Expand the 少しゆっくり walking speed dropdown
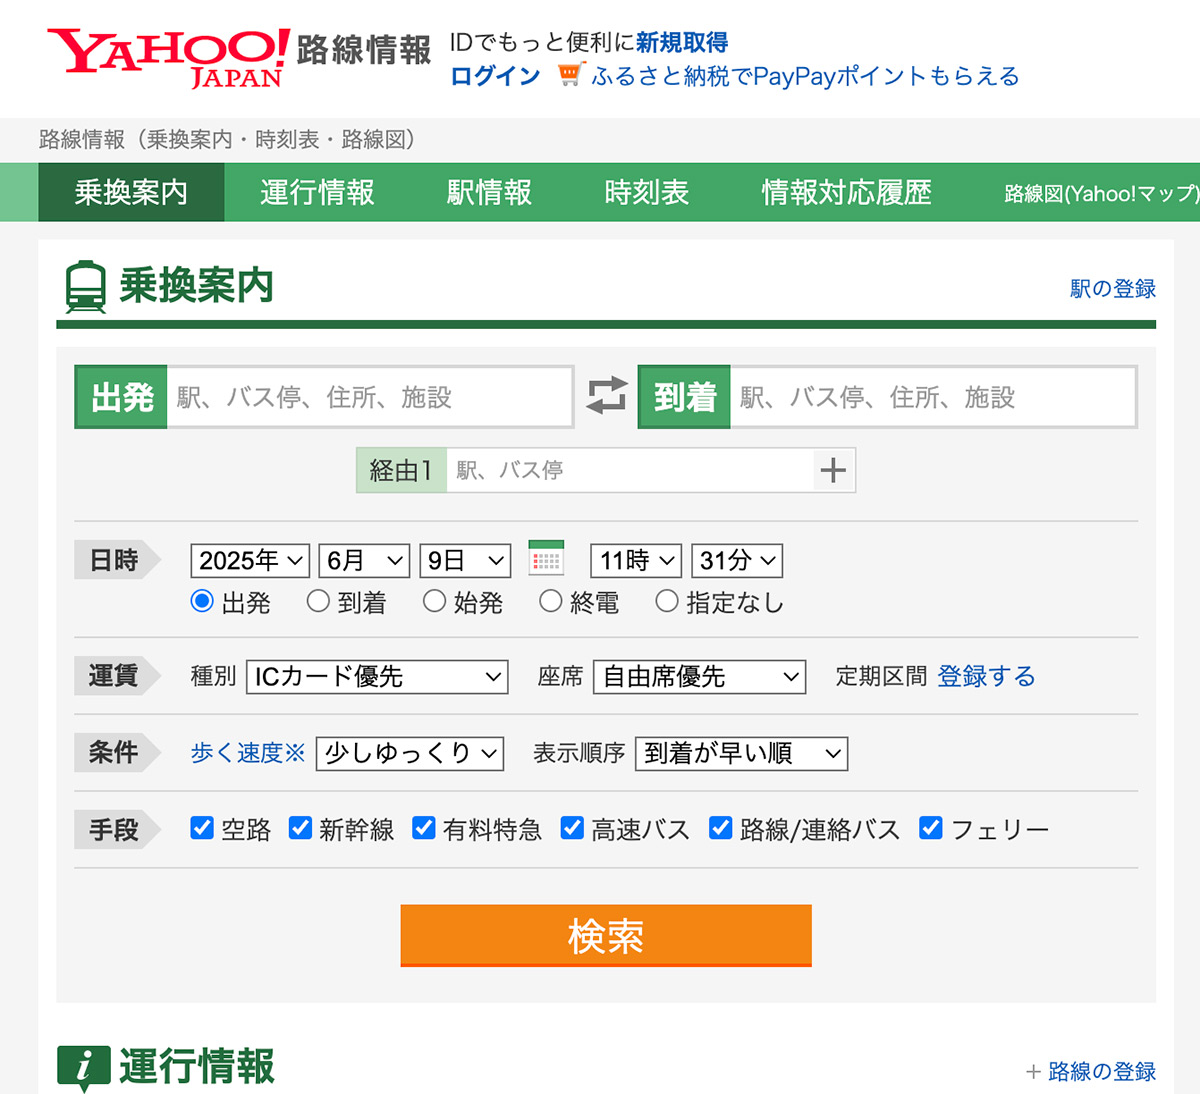 [x=410, y=753]
